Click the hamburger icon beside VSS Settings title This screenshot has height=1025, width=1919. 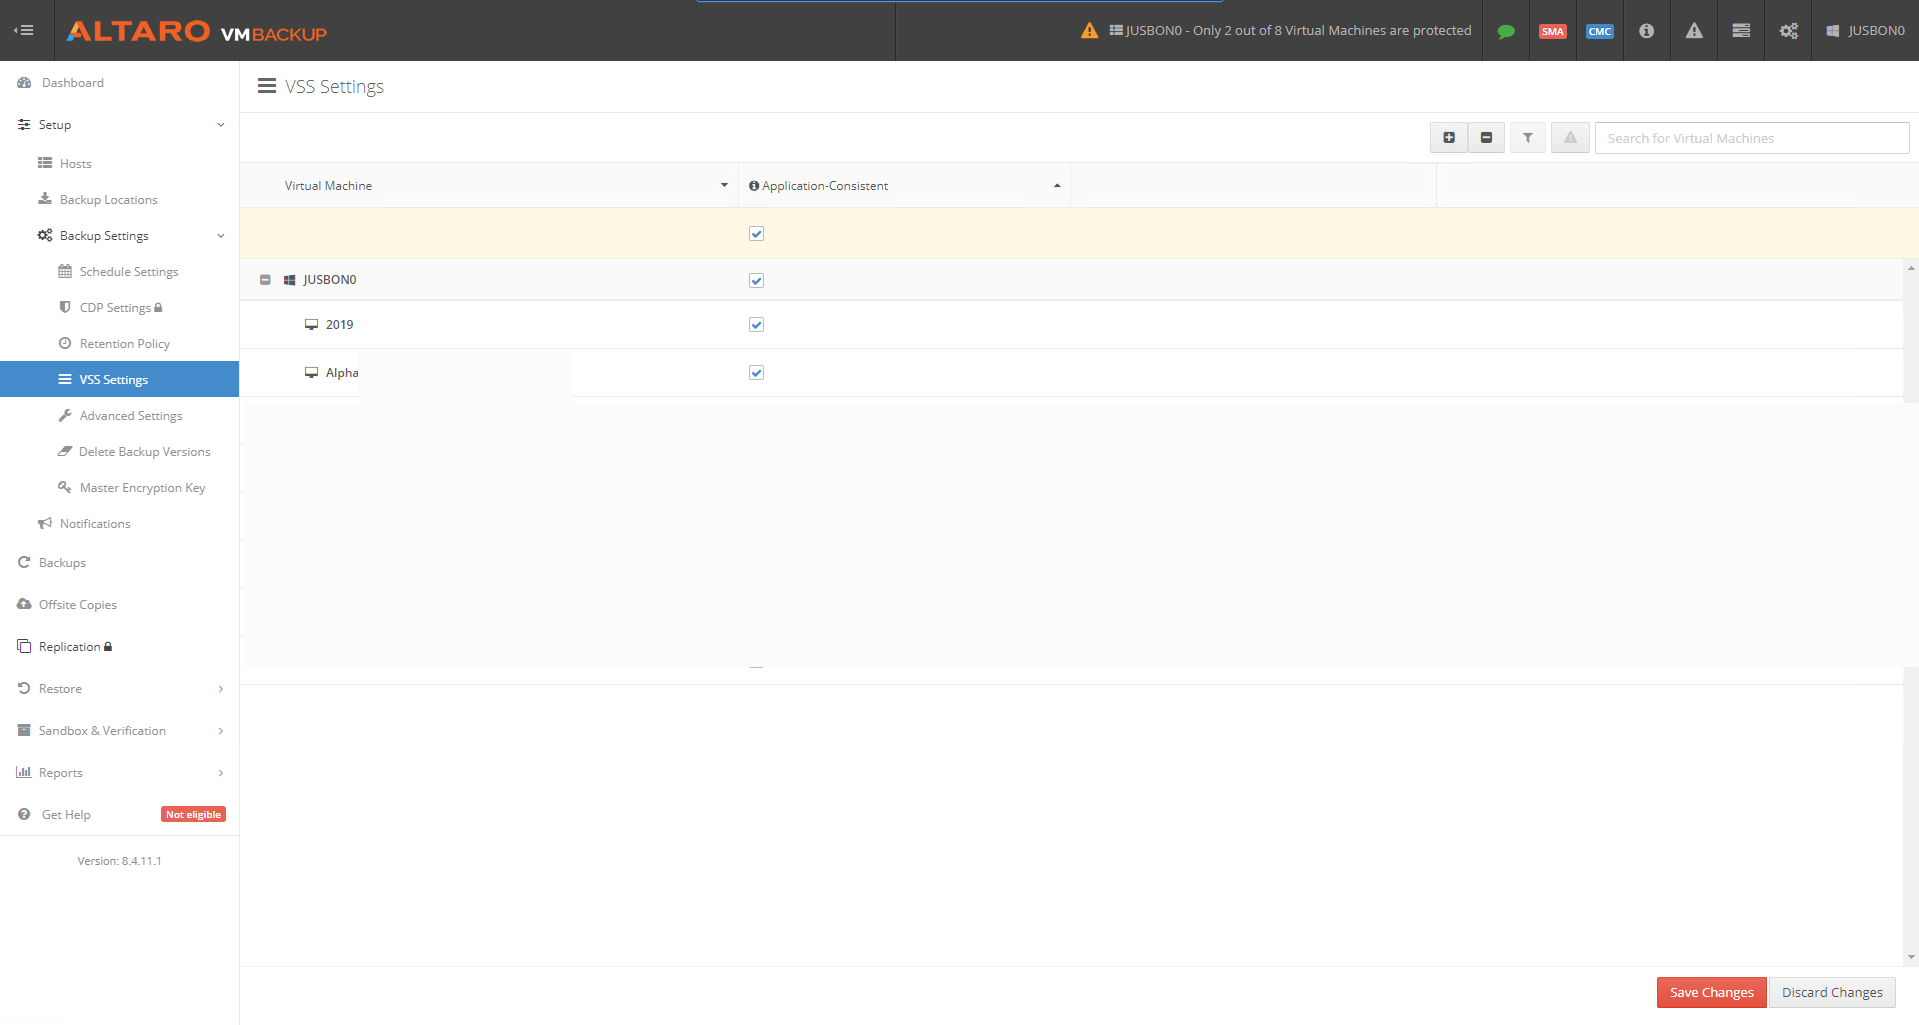[267, 86]
